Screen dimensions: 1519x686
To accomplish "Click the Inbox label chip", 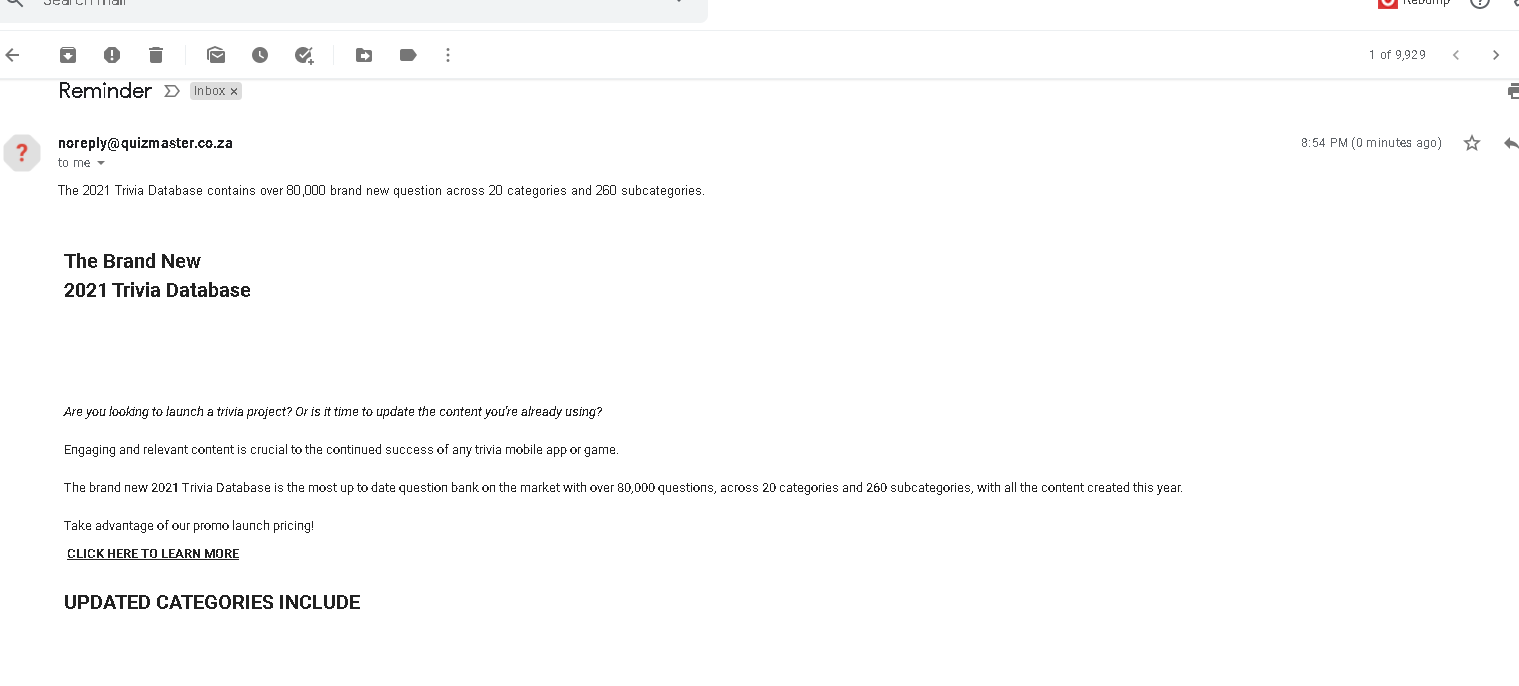I will click(x=210, y=91).
